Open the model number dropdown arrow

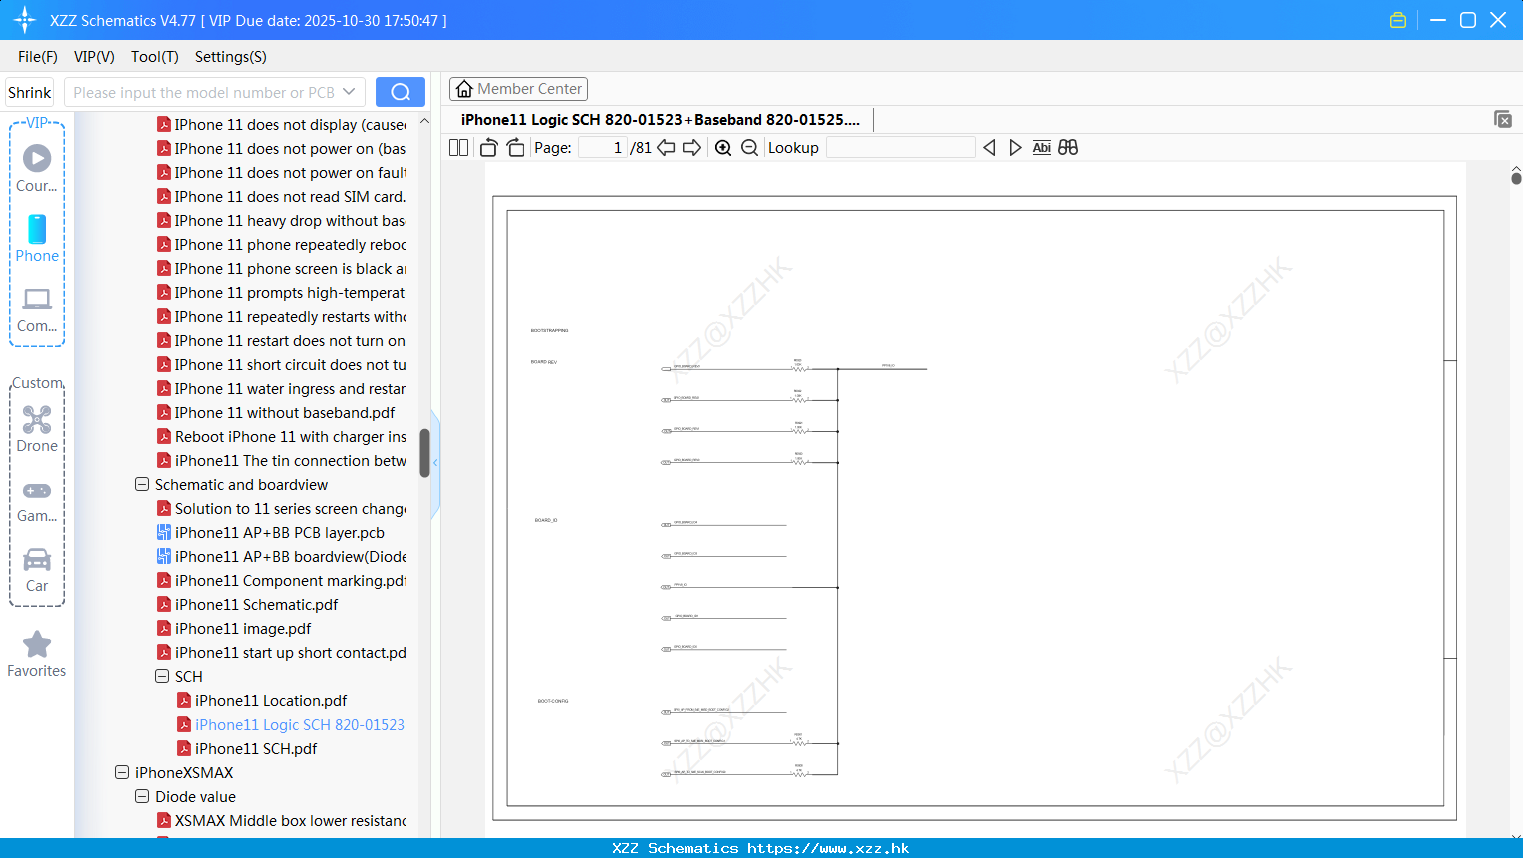pyautogui.click(x=349, y=92)
